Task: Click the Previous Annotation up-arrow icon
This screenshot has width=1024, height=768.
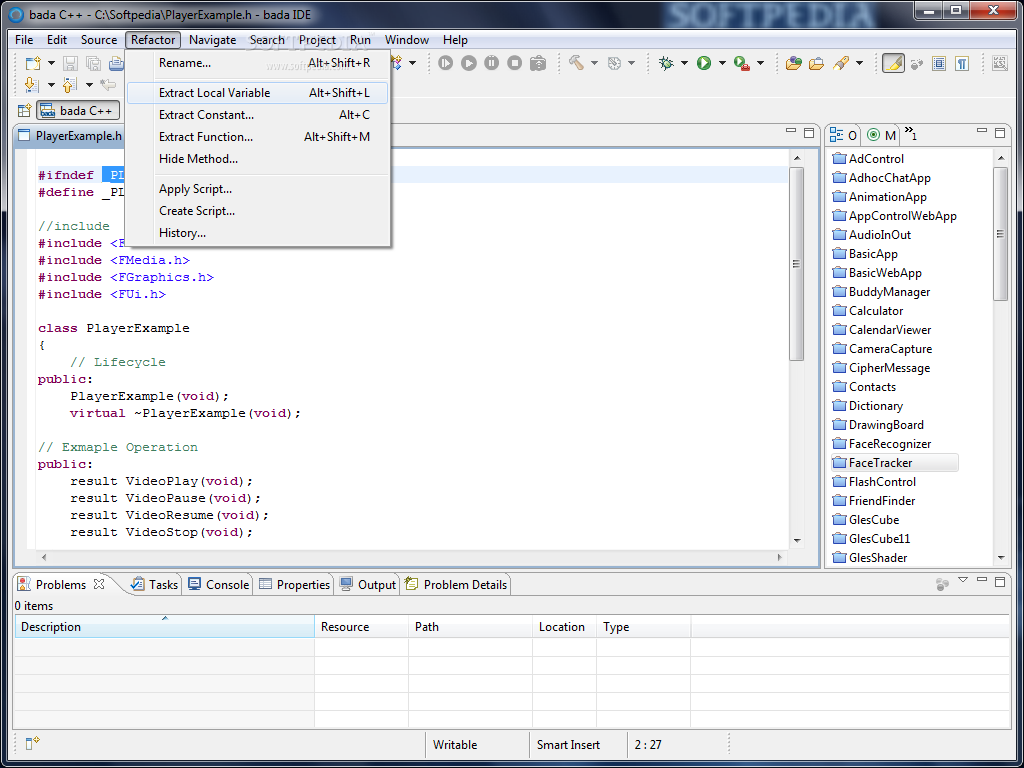Action: 69,85
